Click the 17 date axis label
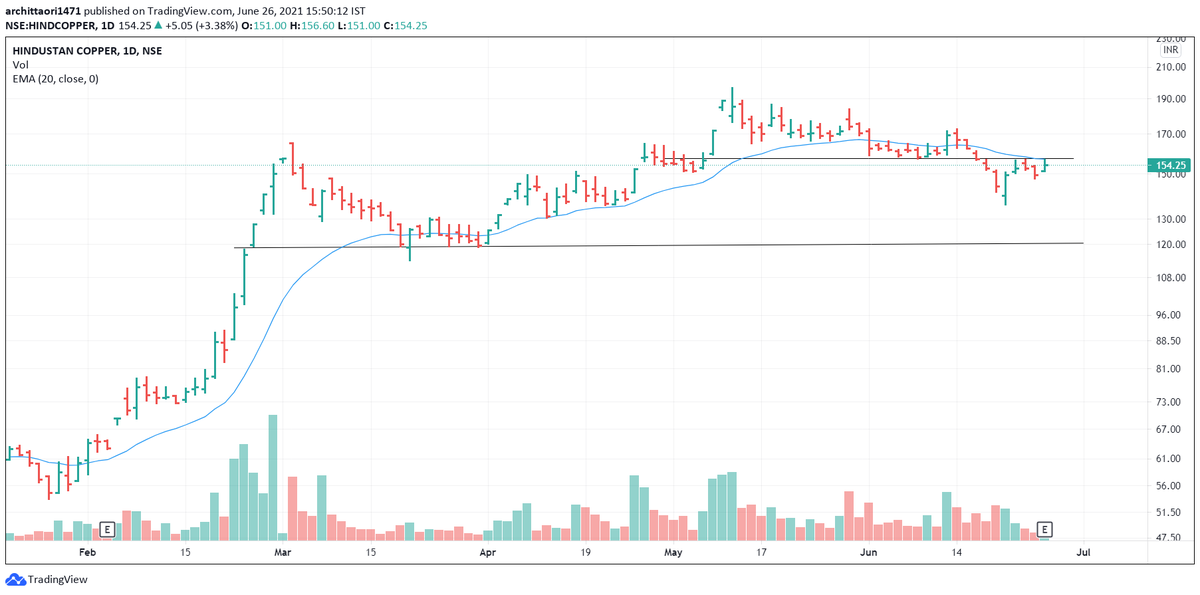This screenshot has width=1200, height=595. click(761, 552)
